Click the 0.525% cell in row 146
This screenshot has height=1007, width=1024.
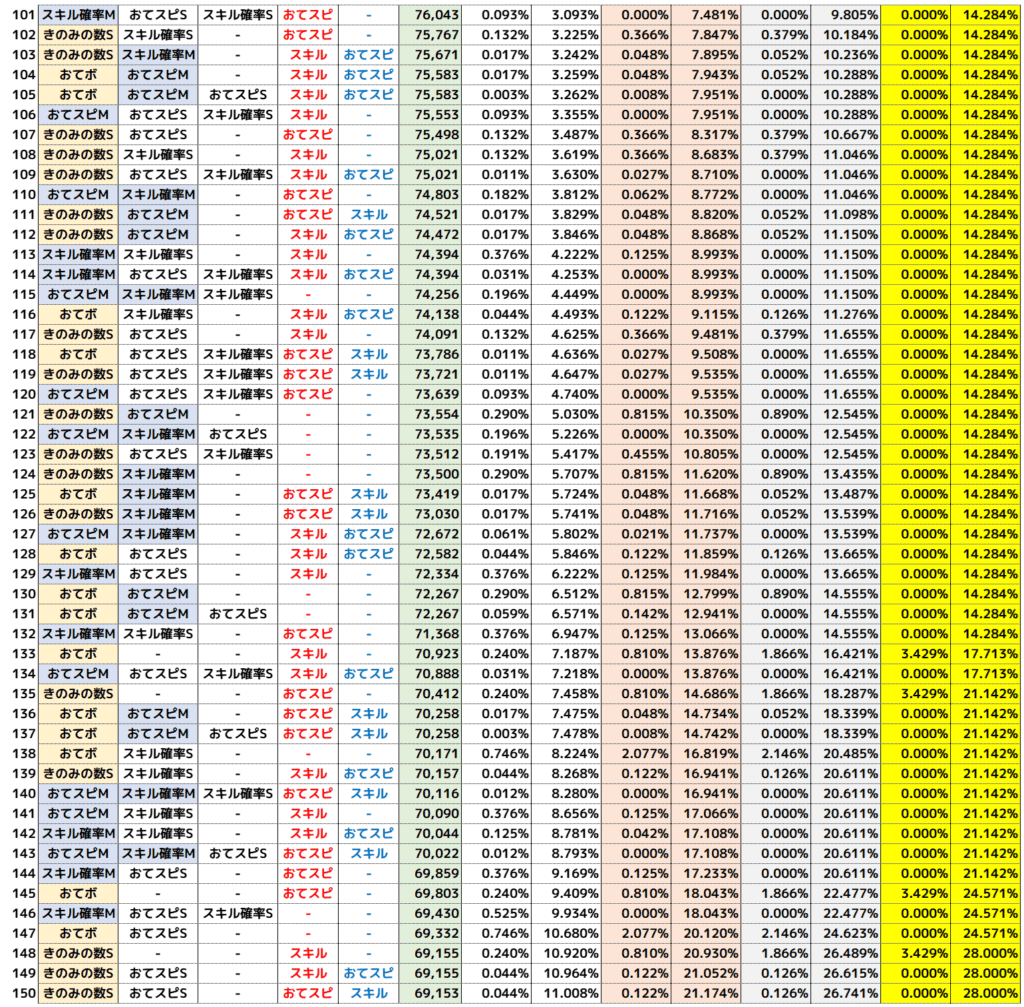(498, 913)
